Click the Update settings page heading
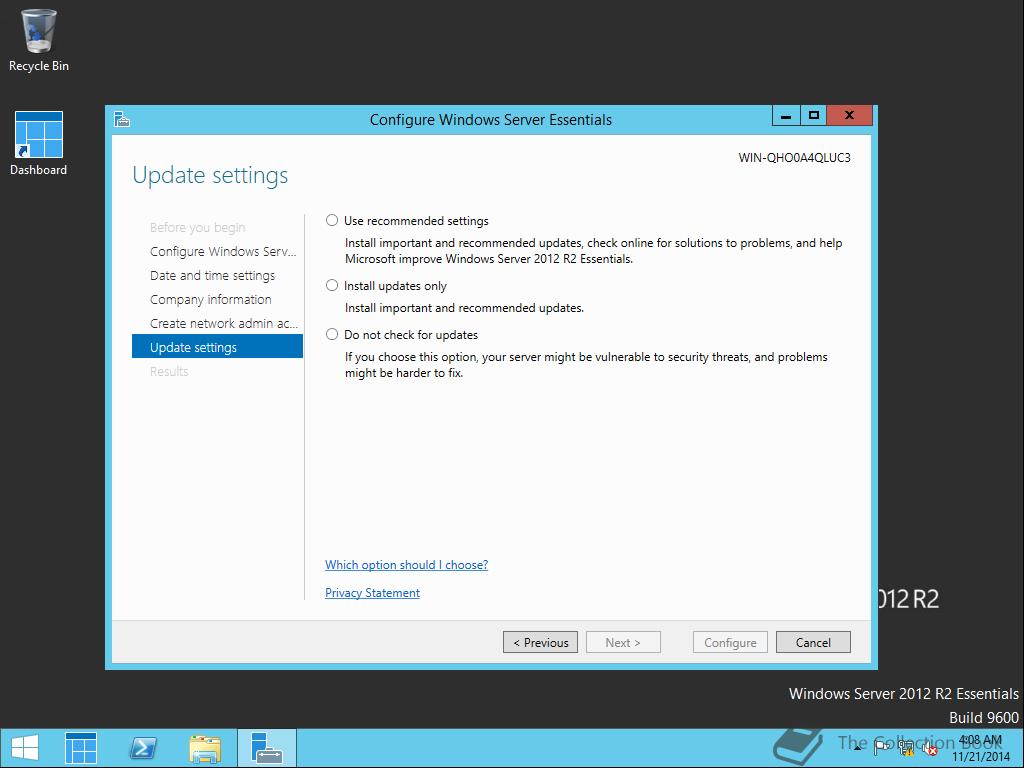 tap(210, 175)
